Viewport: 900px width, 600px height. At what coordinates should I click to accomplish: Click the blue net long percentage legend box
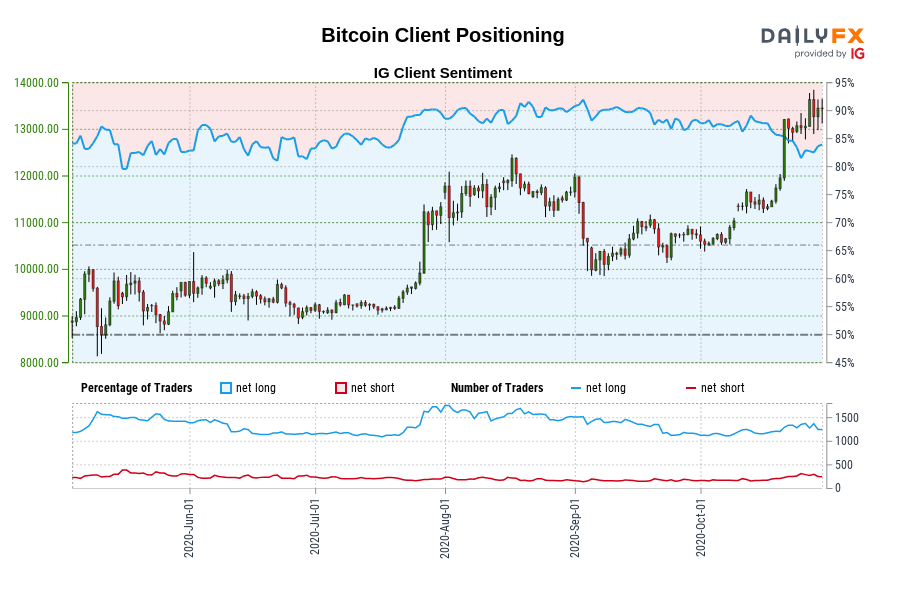point(226,388)
